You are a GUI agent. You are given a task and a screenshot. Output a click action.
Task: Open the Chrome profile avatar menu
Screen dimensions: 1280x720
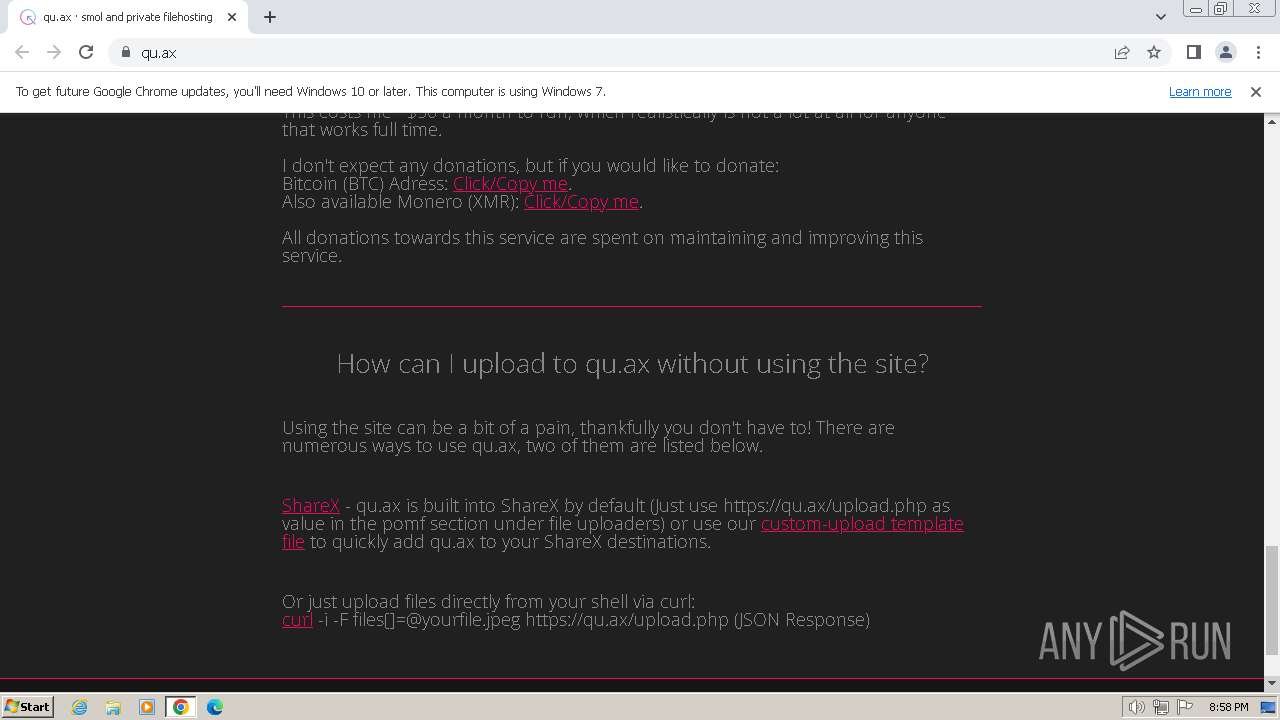[1225, 52]
